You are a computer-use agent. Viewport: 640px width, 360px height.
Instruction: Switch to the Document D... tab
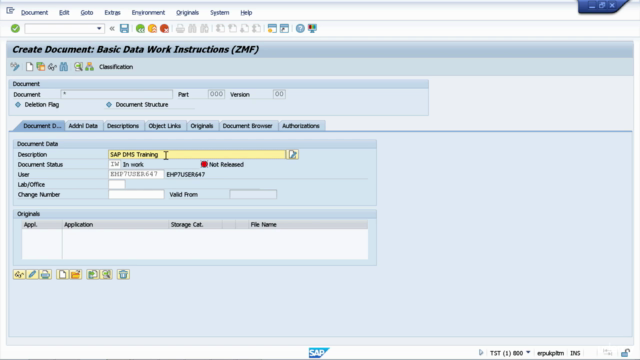click(x=42, y=126)
